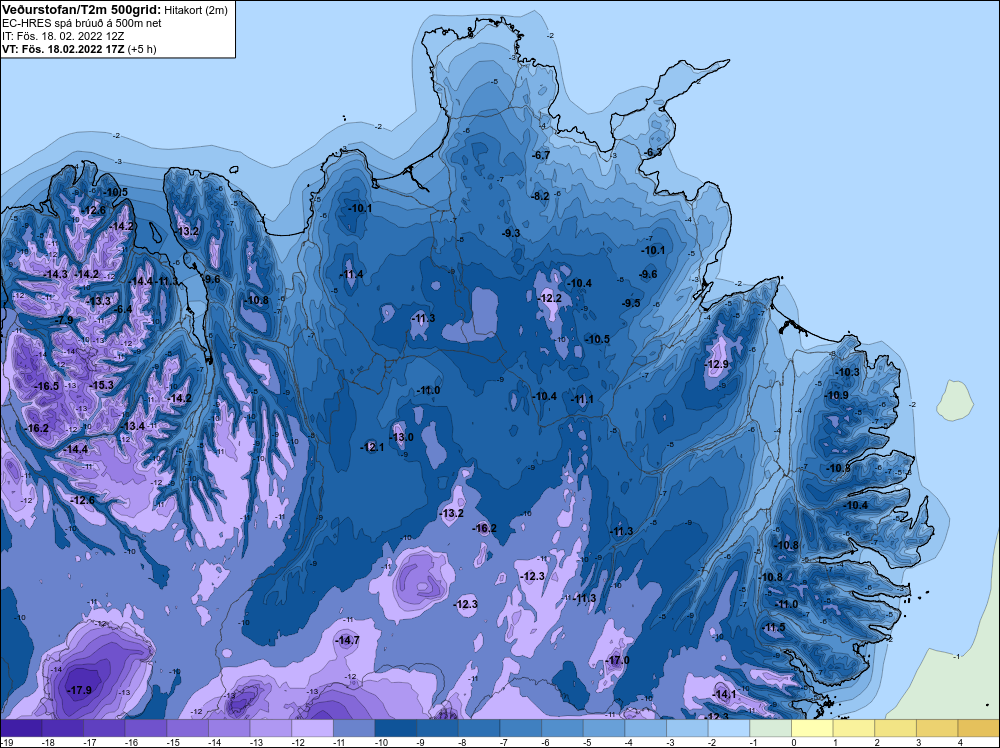This screenshot has height=748, width=1000.
Task: Click the -15.3 temperature label on the map
Action: (101, 385)
